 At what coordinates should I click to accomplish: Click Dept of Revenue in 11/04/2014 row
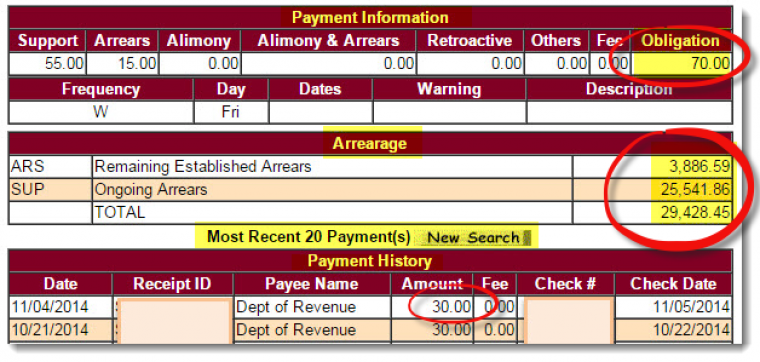[x=296, y=307]
